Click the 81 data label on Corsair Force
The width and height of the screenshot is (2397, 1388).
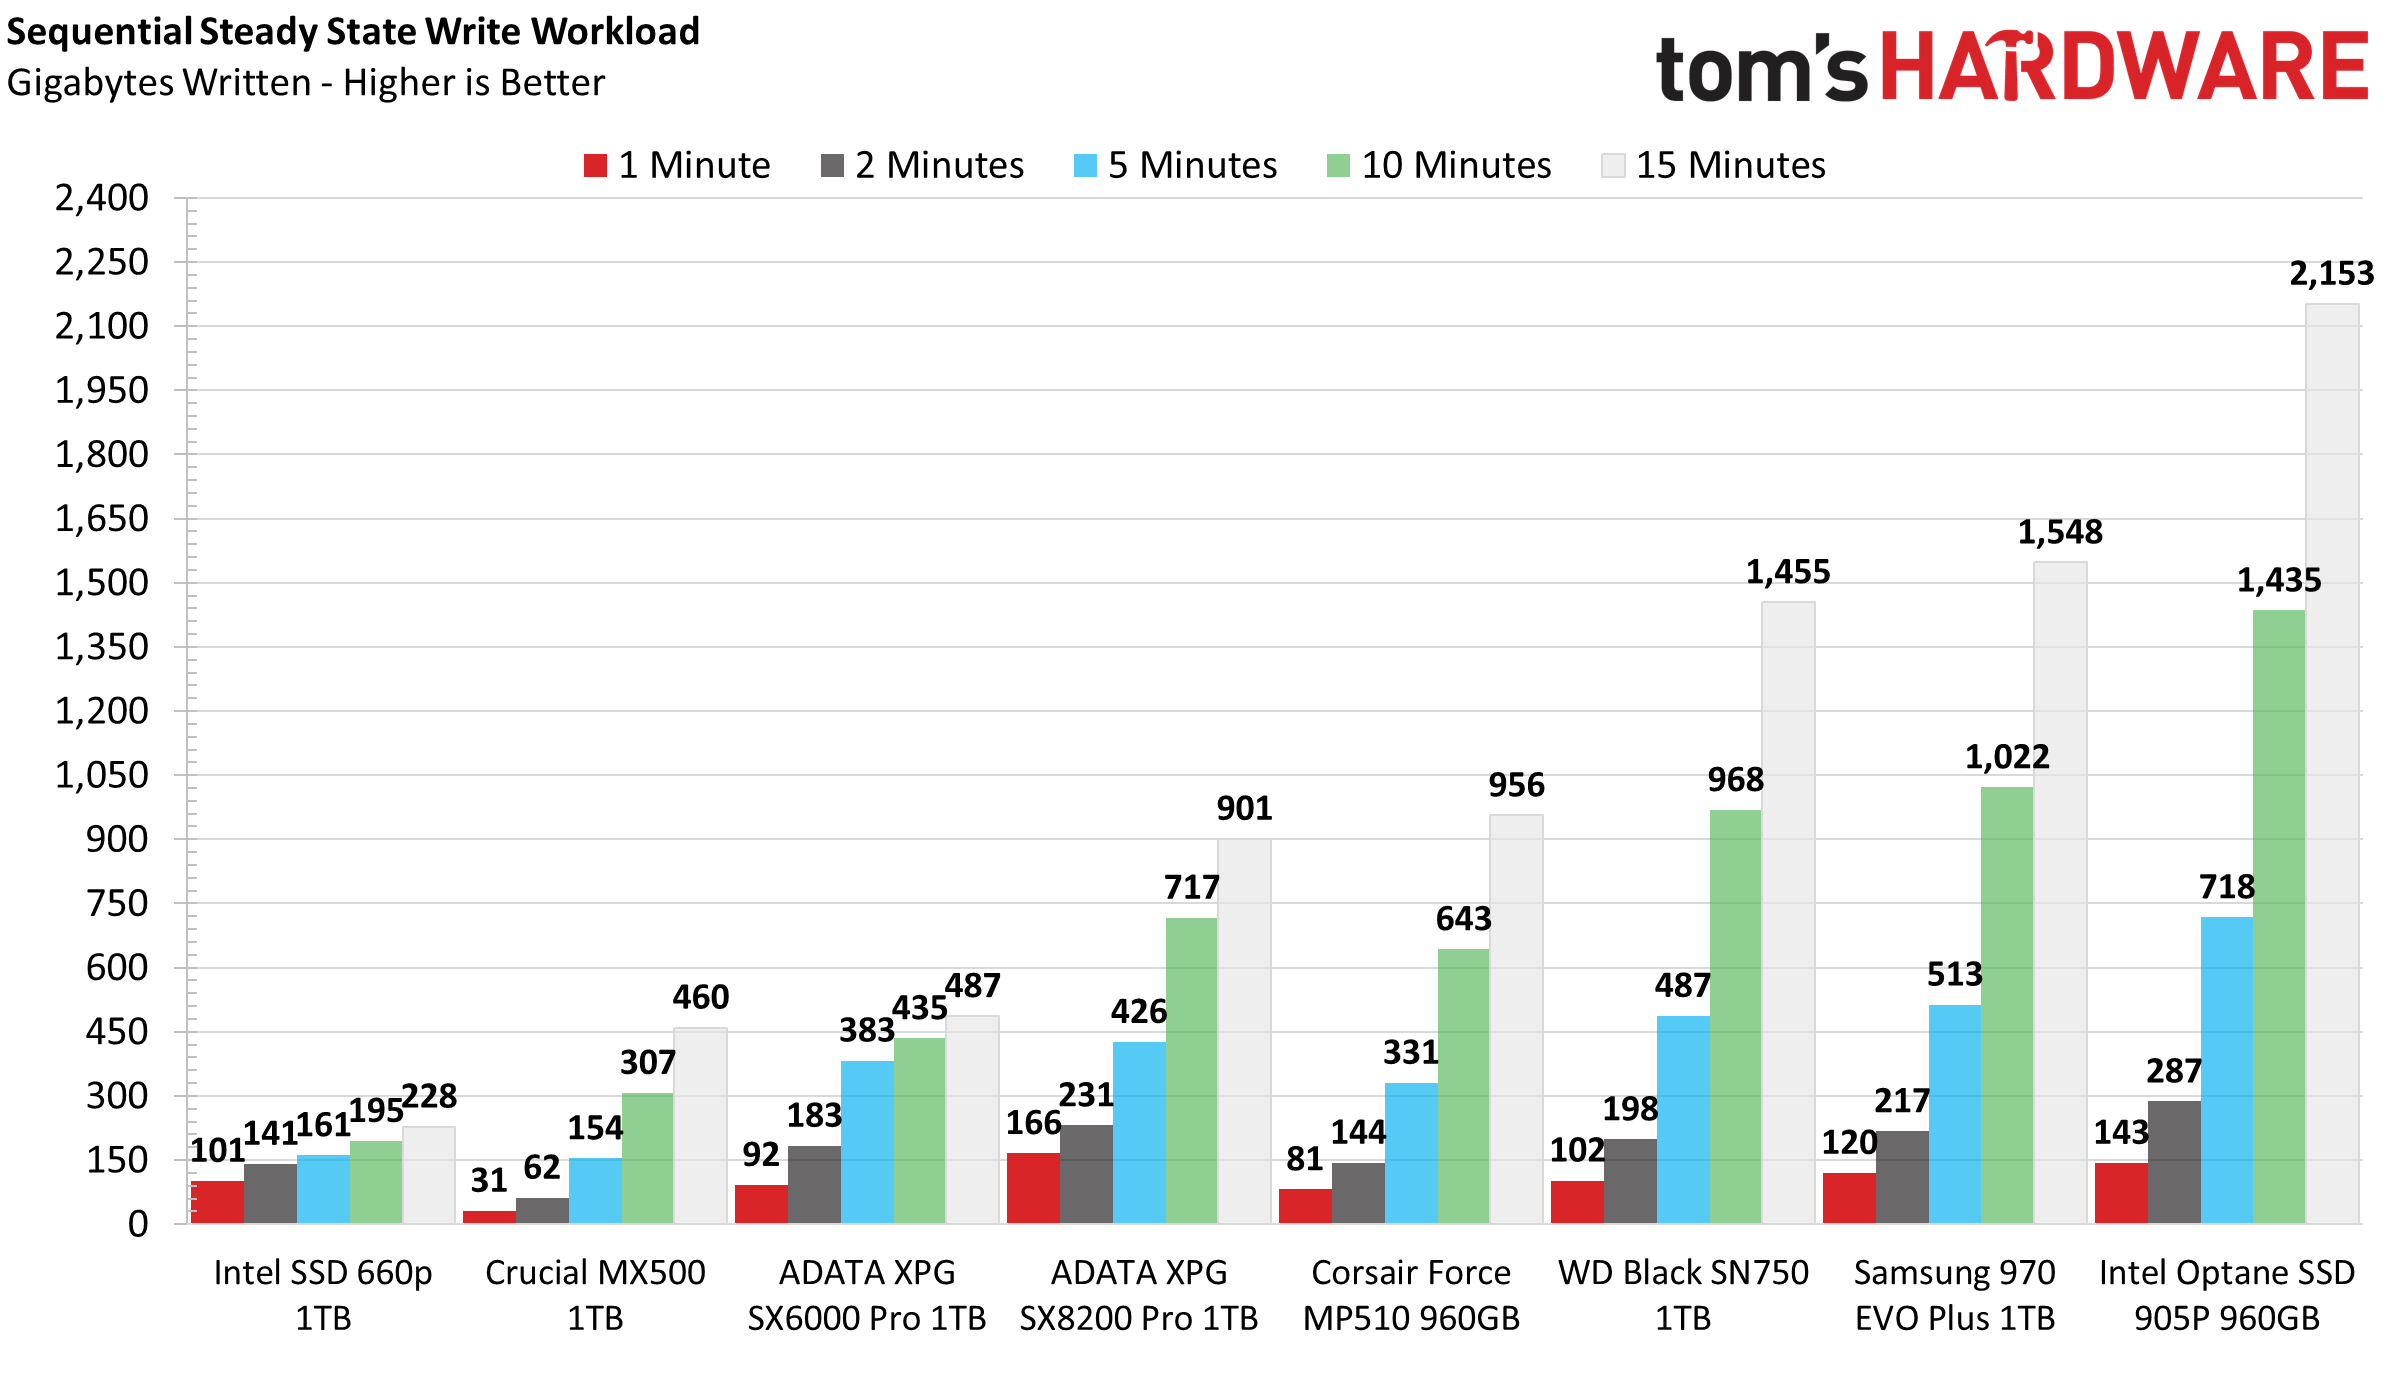coord(1304,1159)
